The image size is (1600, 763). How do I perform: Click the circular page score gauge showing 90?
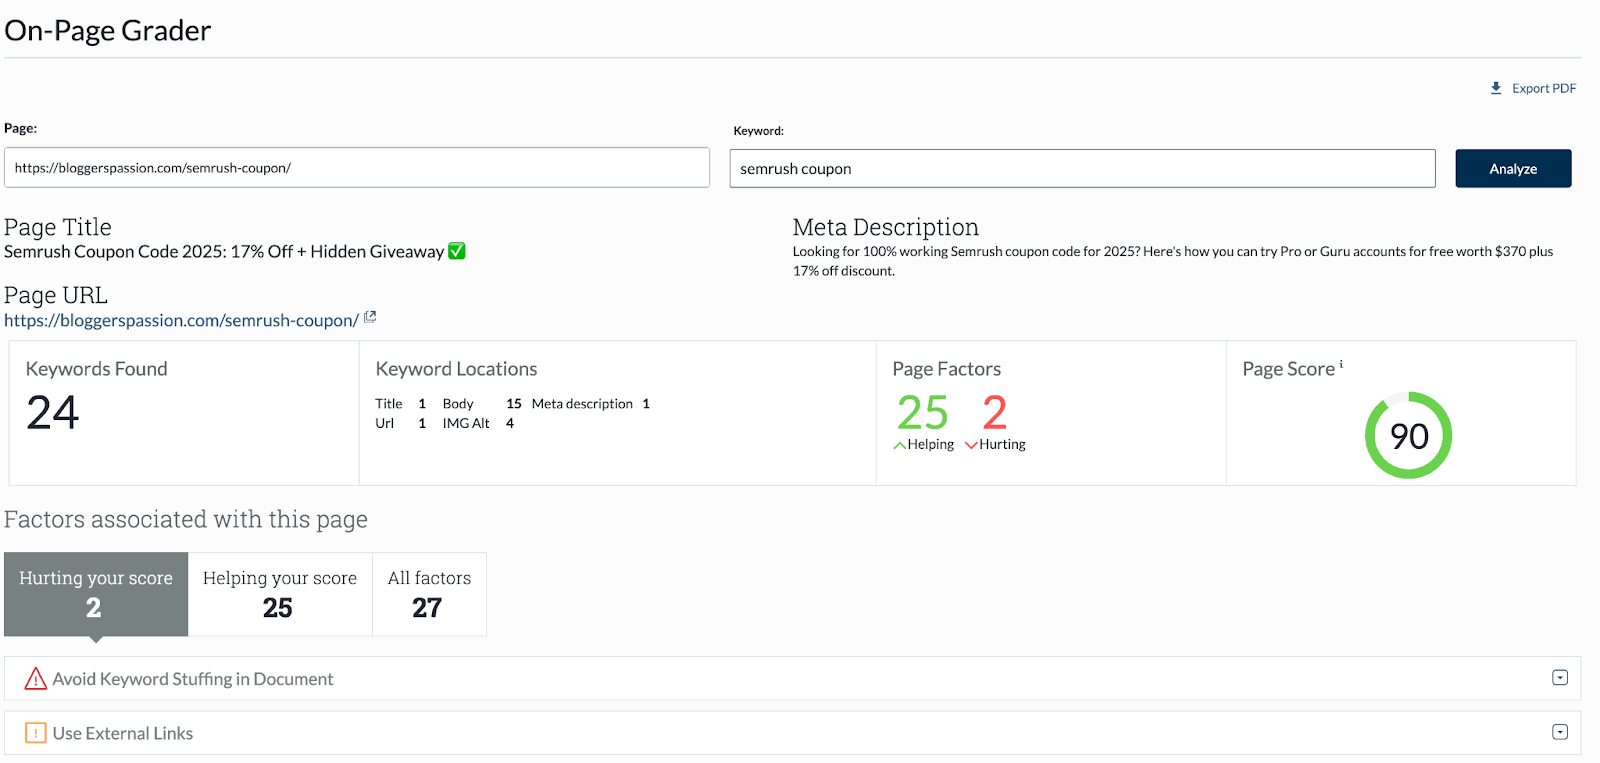(x=1408, y=435)
